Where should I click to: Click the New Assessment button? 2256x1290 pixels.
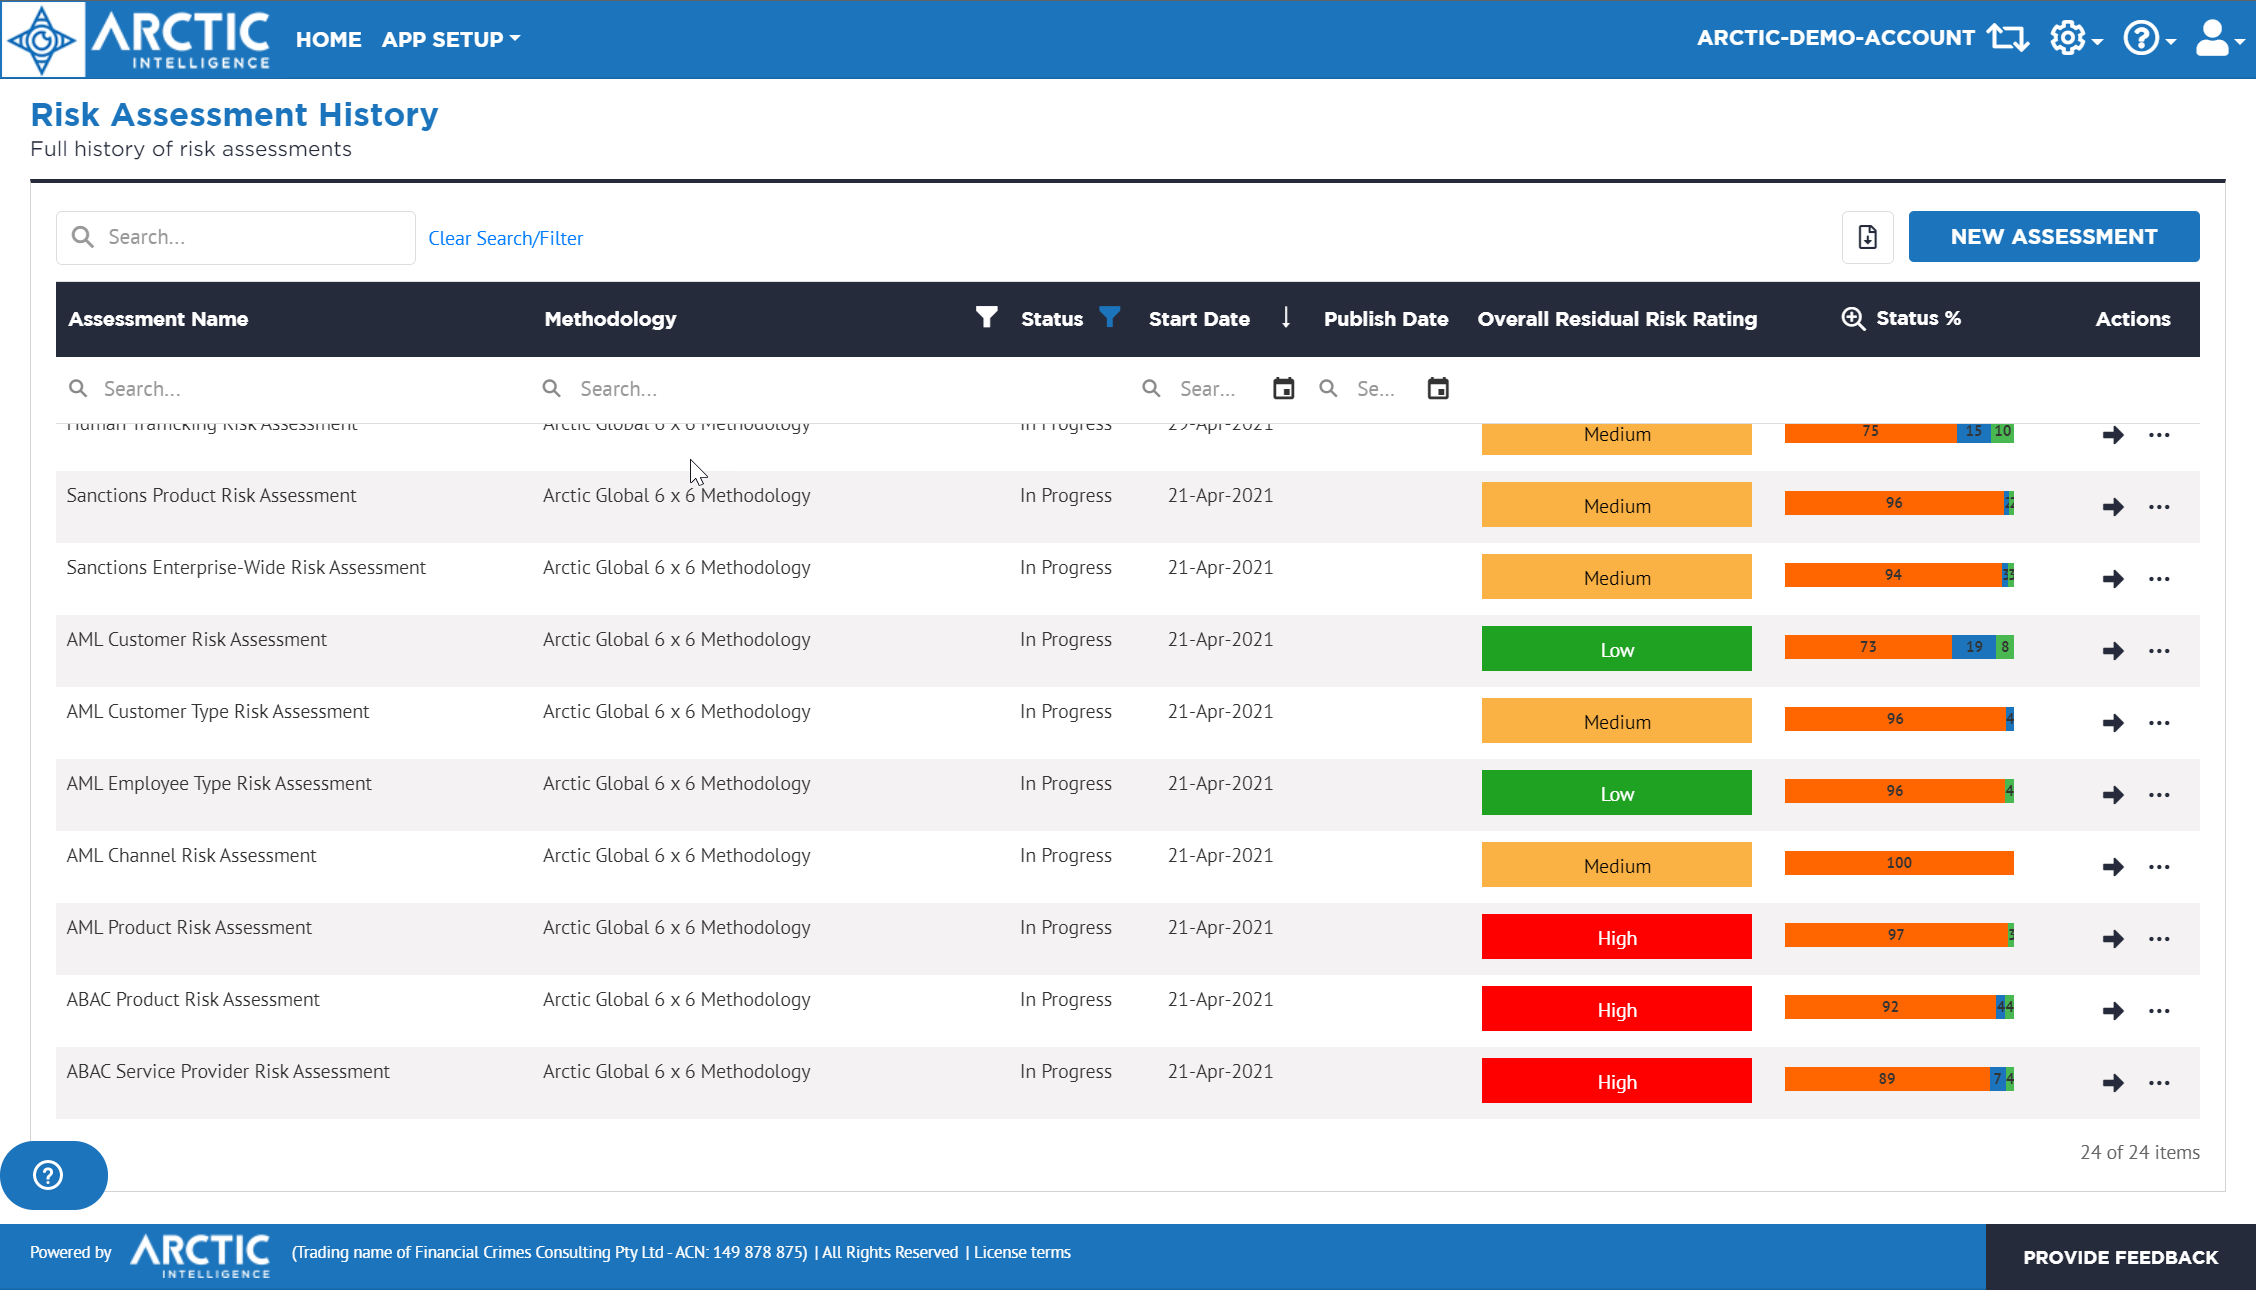tap(2053, 236)
